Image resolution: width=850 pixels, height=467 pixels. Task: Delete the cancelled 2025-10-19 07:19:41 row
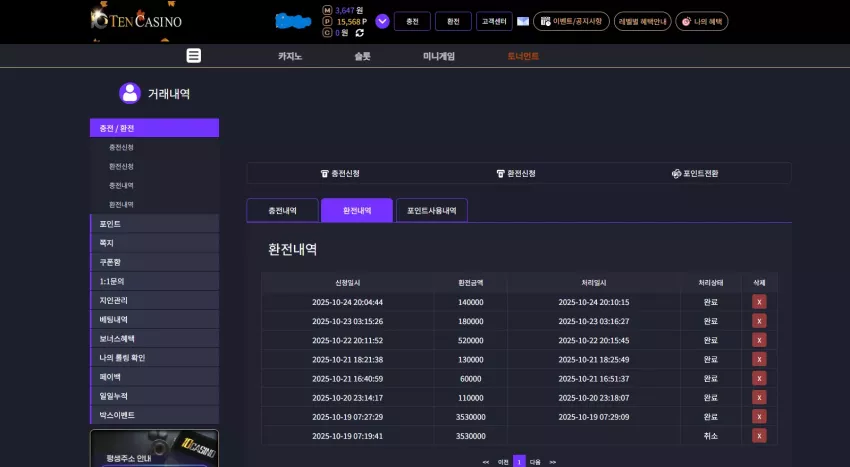tap(759, 436)
